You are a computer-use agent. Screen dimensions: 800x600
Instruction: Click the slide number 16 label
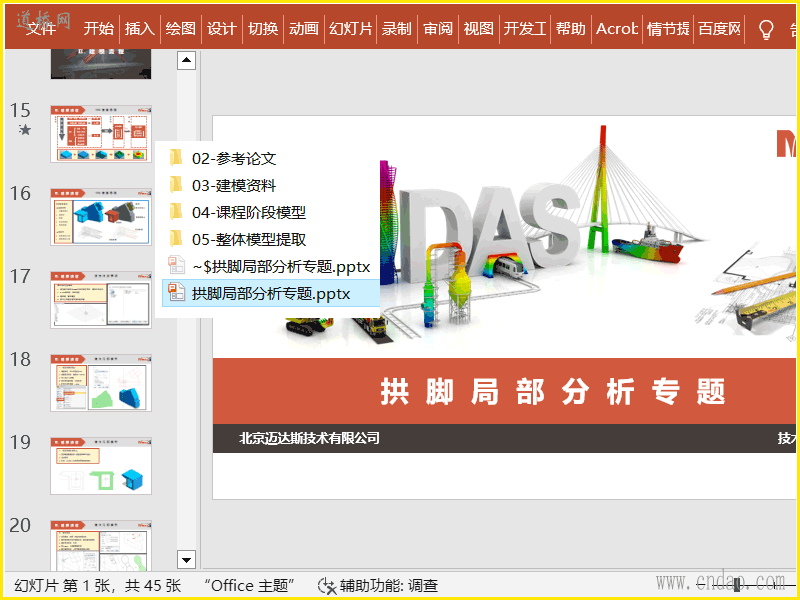coord(20,193)
